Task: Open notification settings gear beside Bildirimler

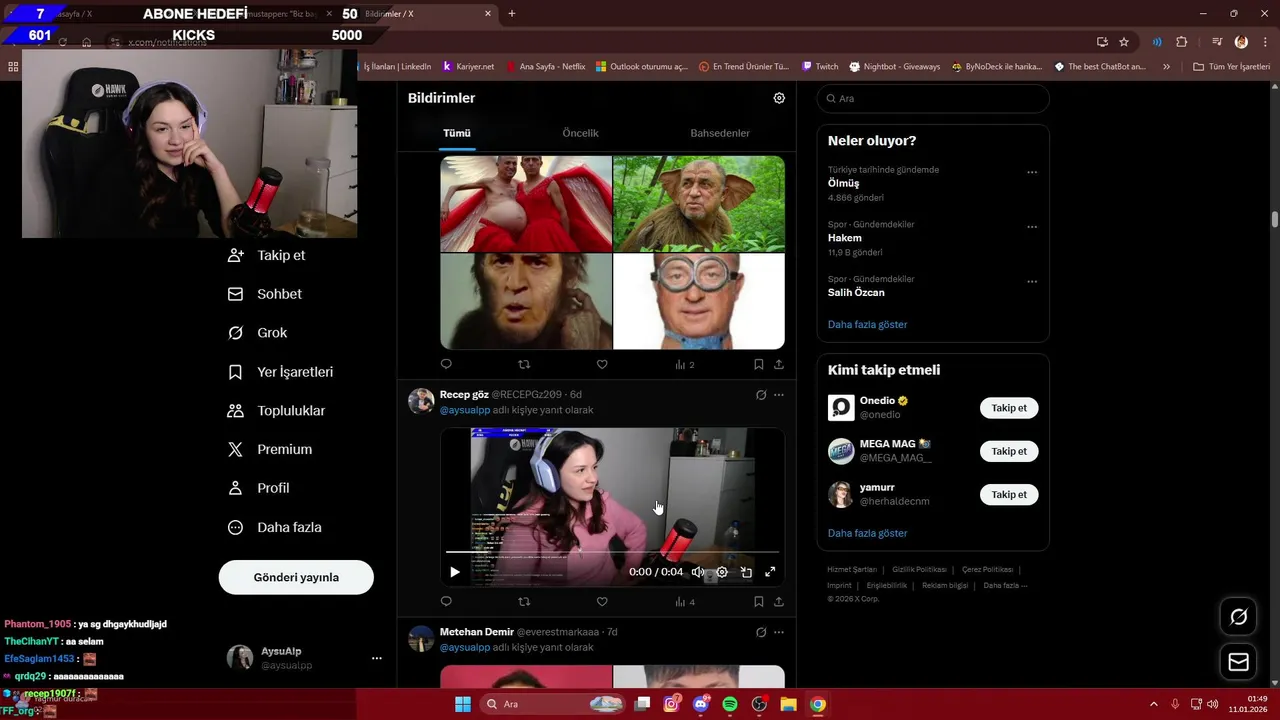Action: click(x=779, y=98)
